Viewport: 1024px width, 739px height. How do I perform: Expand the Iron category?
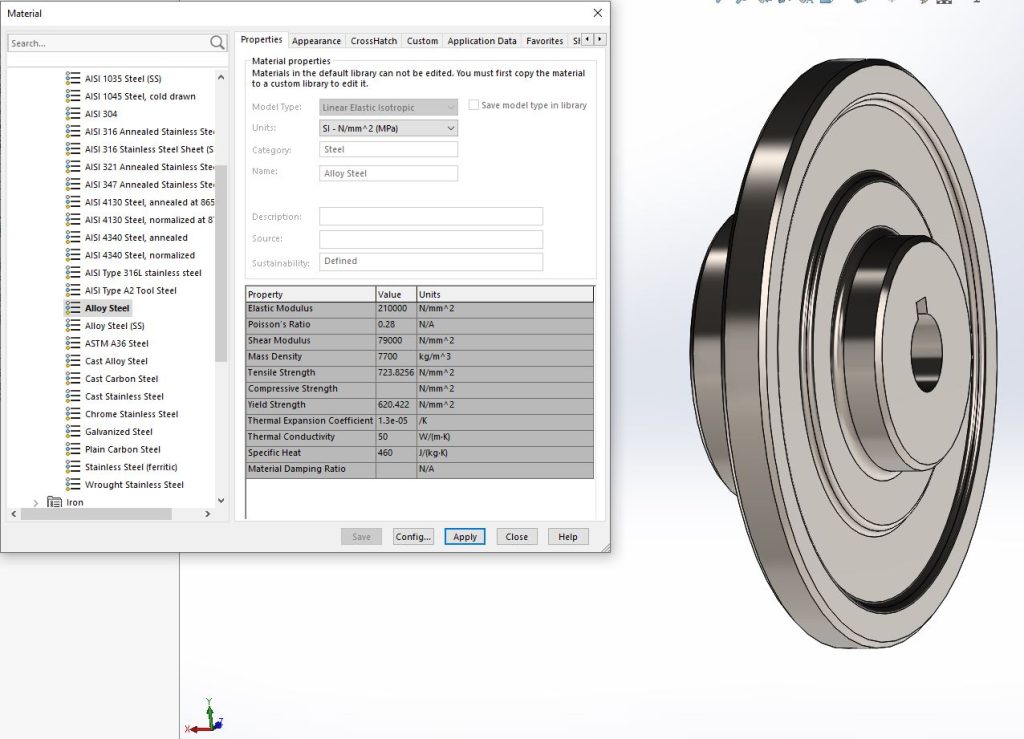point(36,503)
